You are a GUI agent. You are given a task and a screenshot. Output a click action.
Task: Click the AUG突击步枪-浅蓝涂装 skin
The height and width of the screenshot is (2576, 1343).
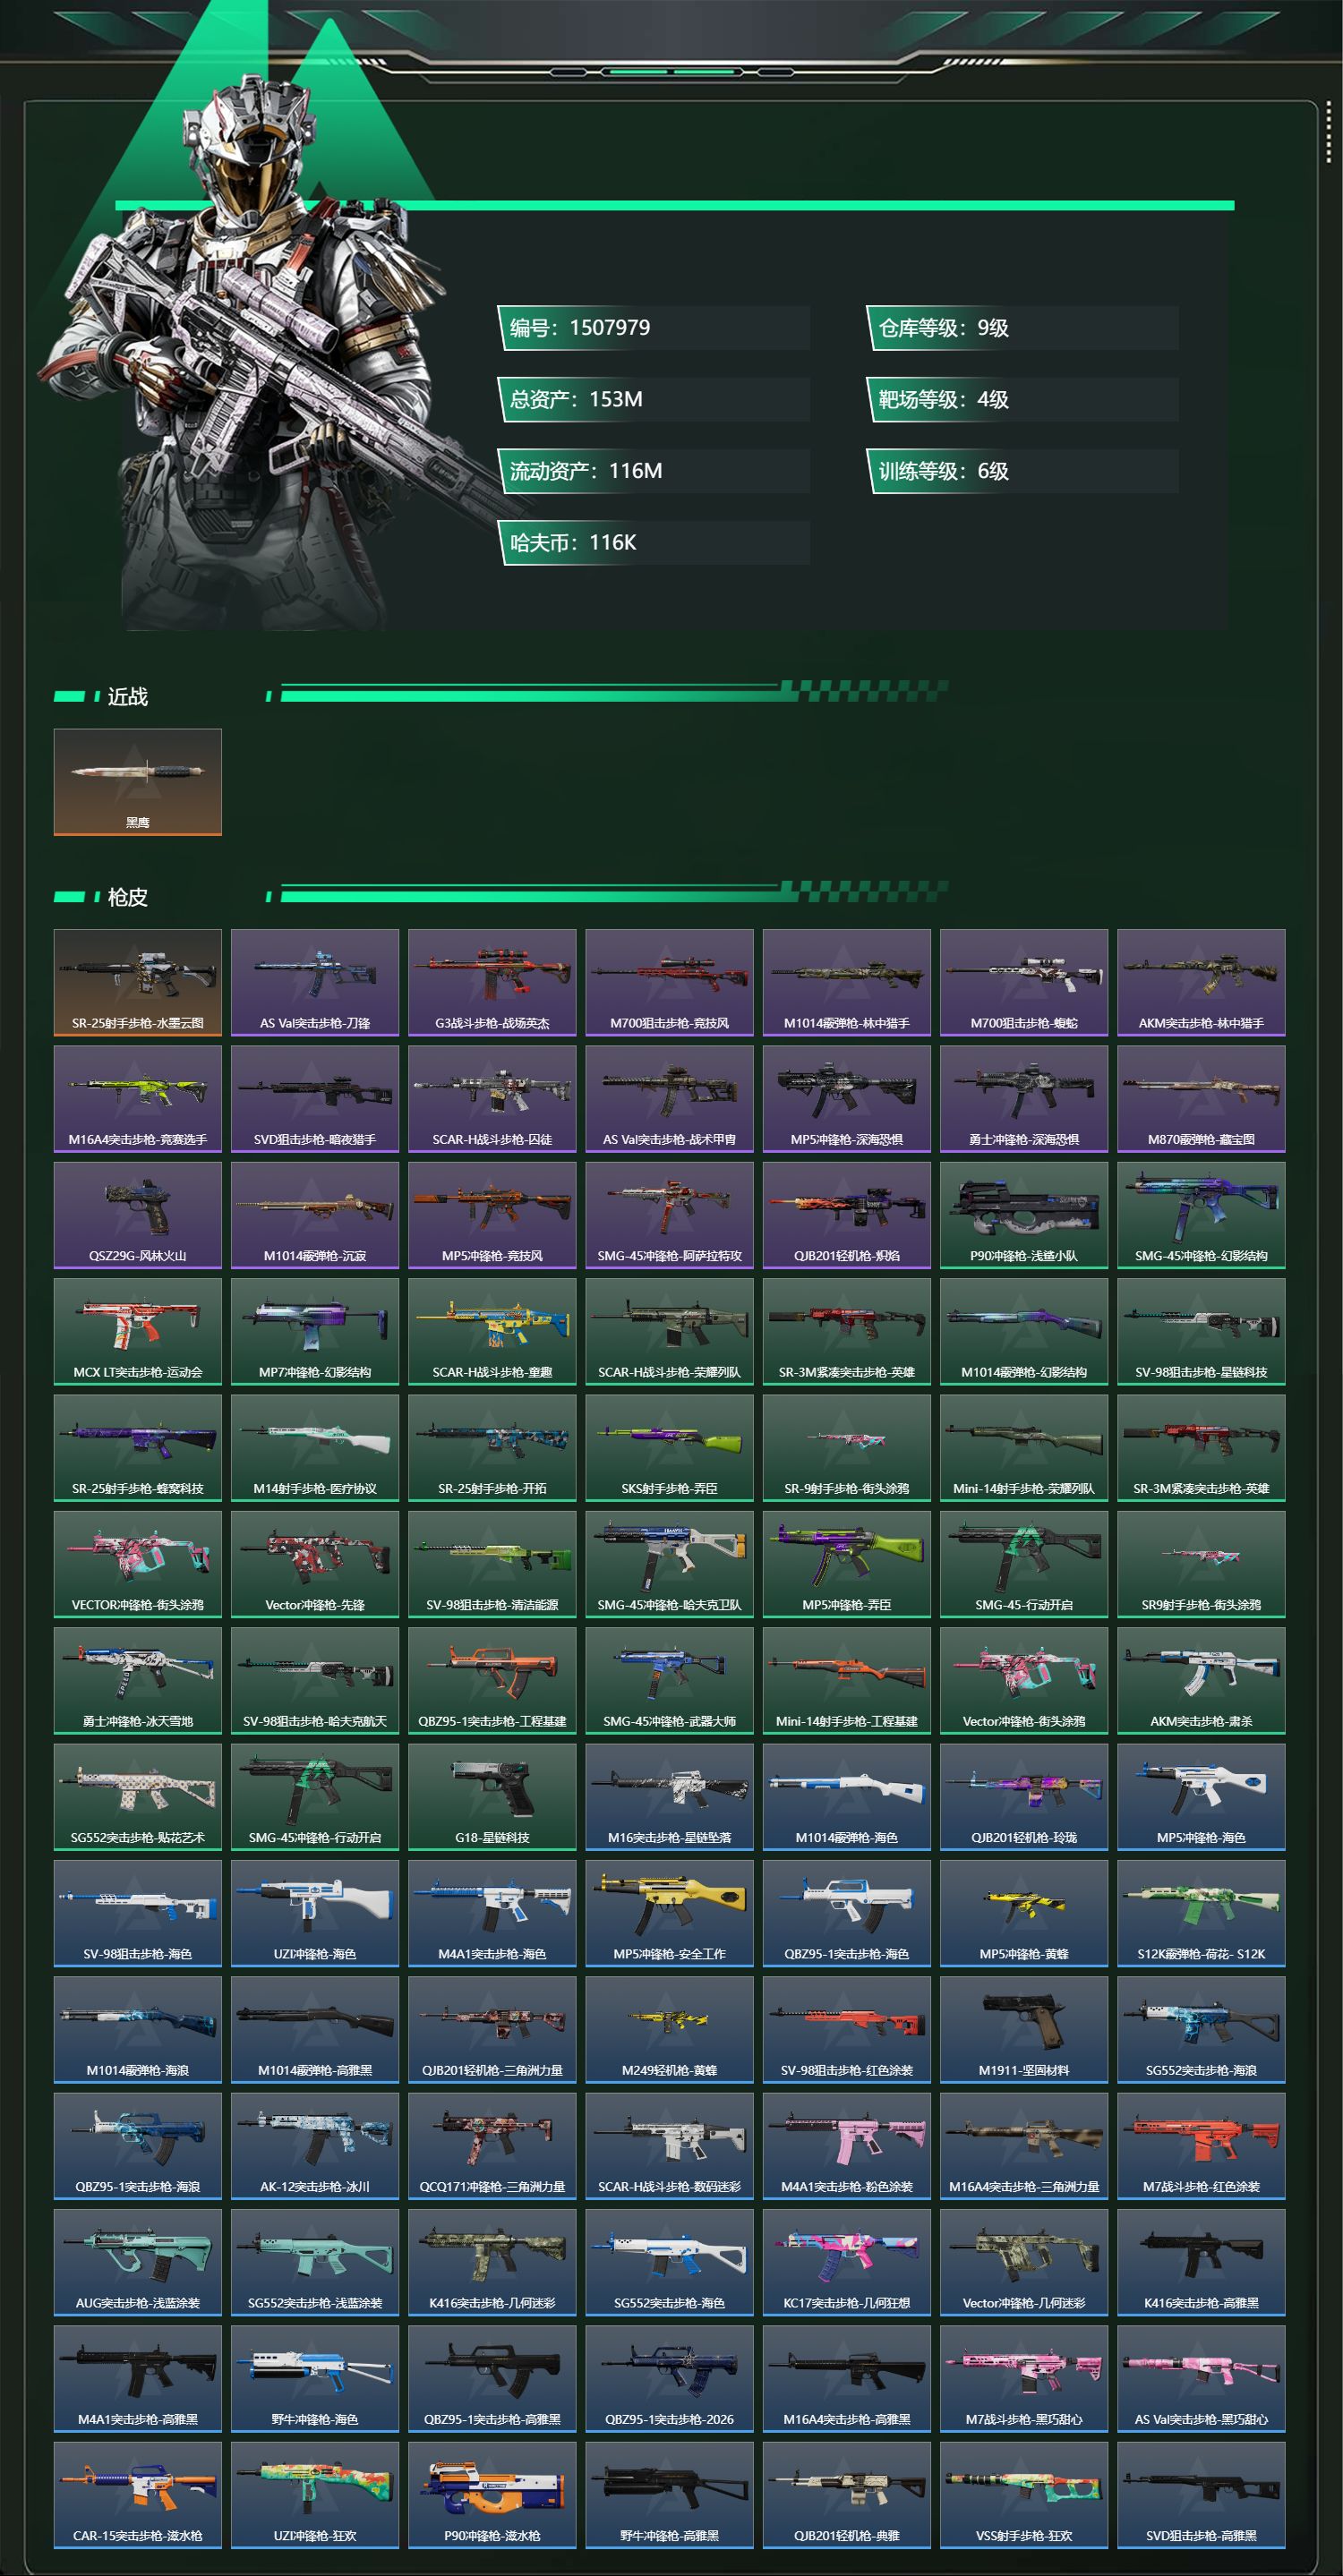[138, 2263]
